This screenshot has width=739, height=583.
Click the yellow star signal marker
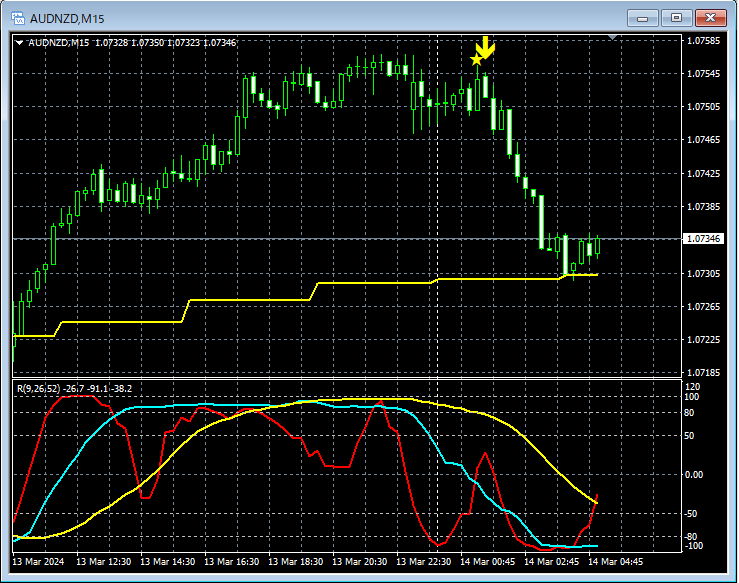click(x=476, y=60)
